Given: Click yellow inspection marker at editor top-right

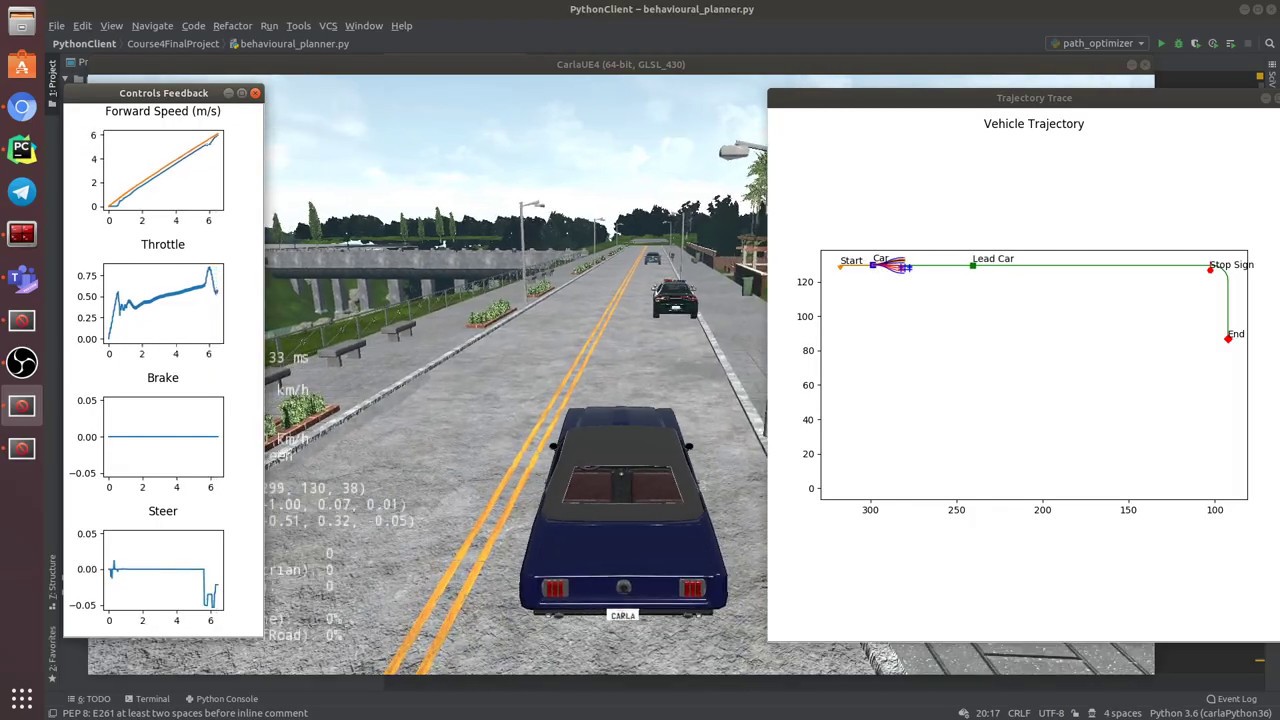Looking at the screenshot, I should pos(1260,77).
